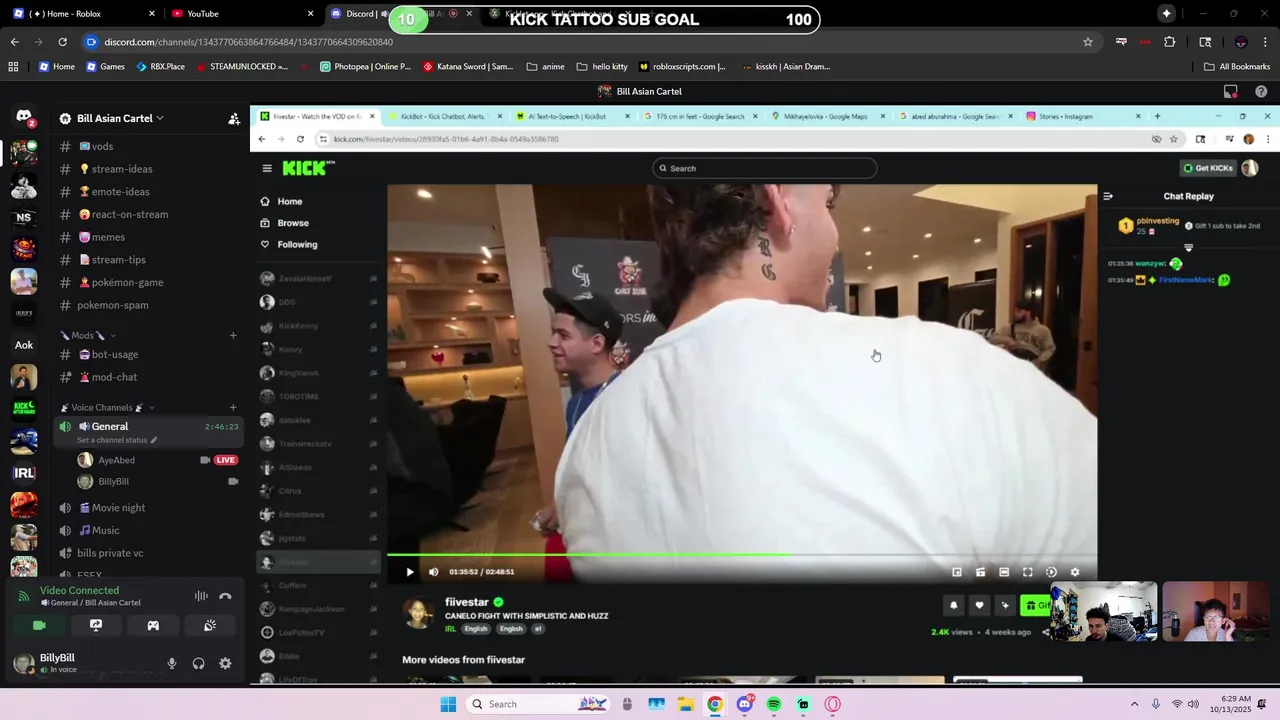
Task: Mute the Kick video volume
Action: click(x=433, y=572)
